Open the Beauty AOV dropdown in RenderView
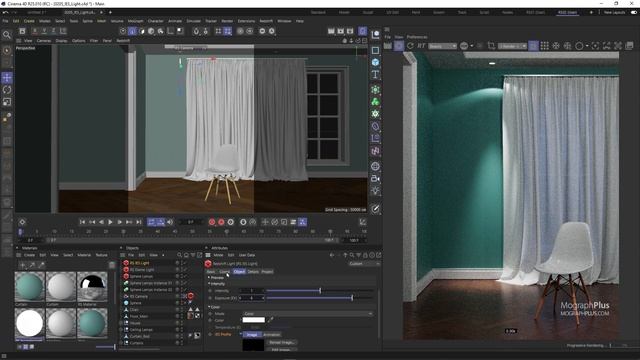Viewport: 640px width, 360px height. [x=442, y=46]
